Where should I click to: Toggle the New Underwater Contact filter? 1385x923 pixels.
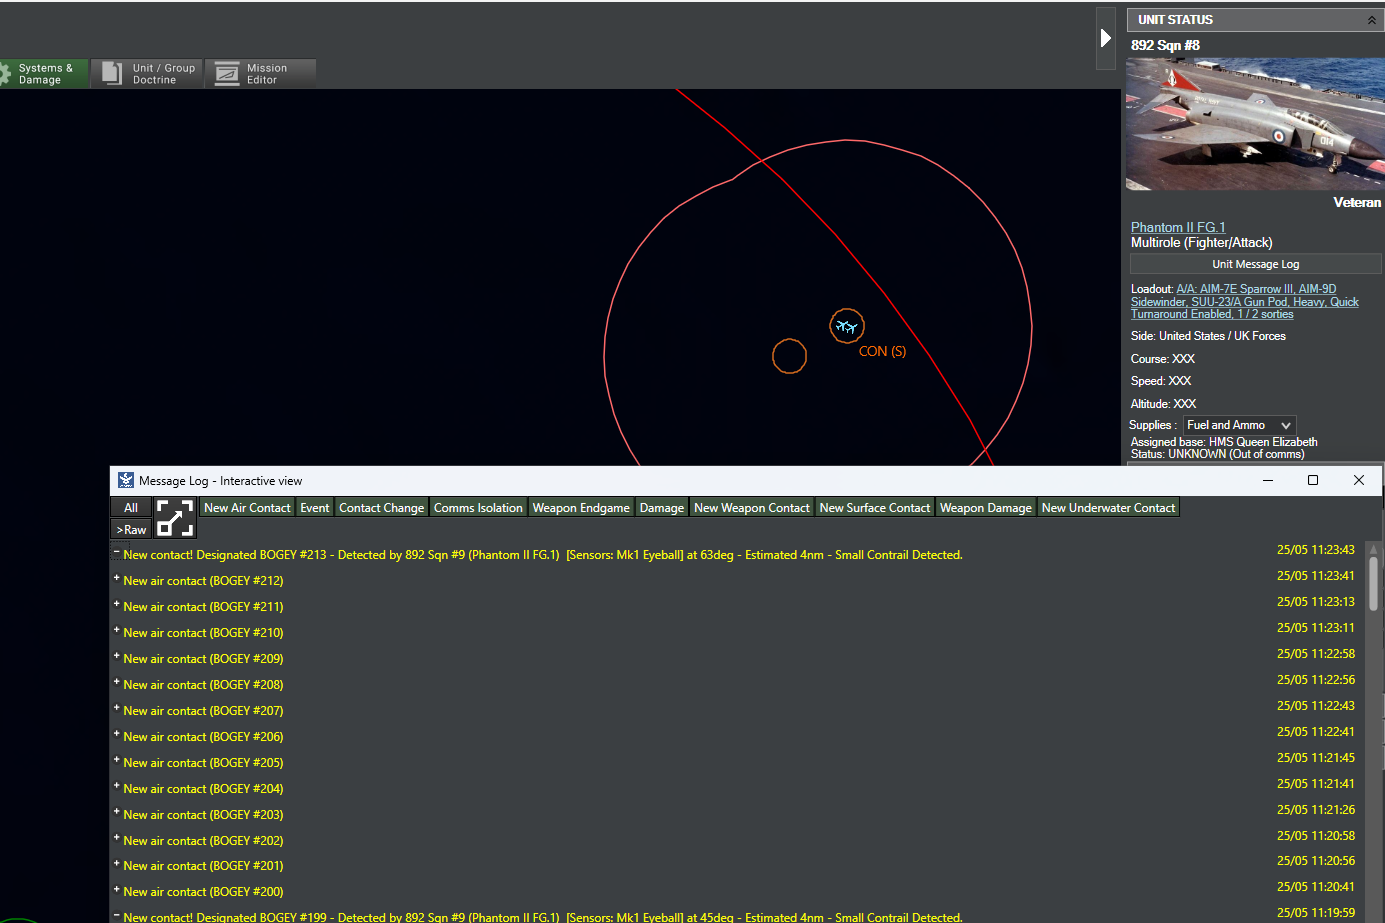click(x=1109, y=508)
